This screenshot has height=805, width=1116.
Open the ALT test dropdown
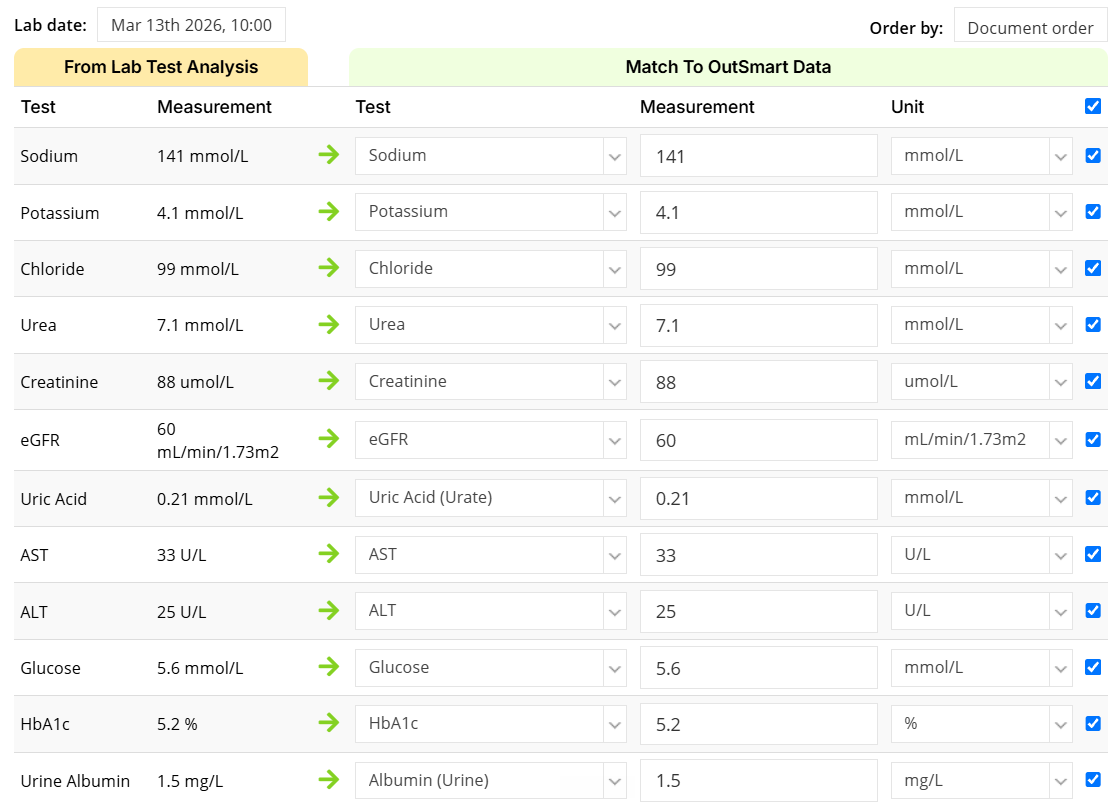[490, 611]
